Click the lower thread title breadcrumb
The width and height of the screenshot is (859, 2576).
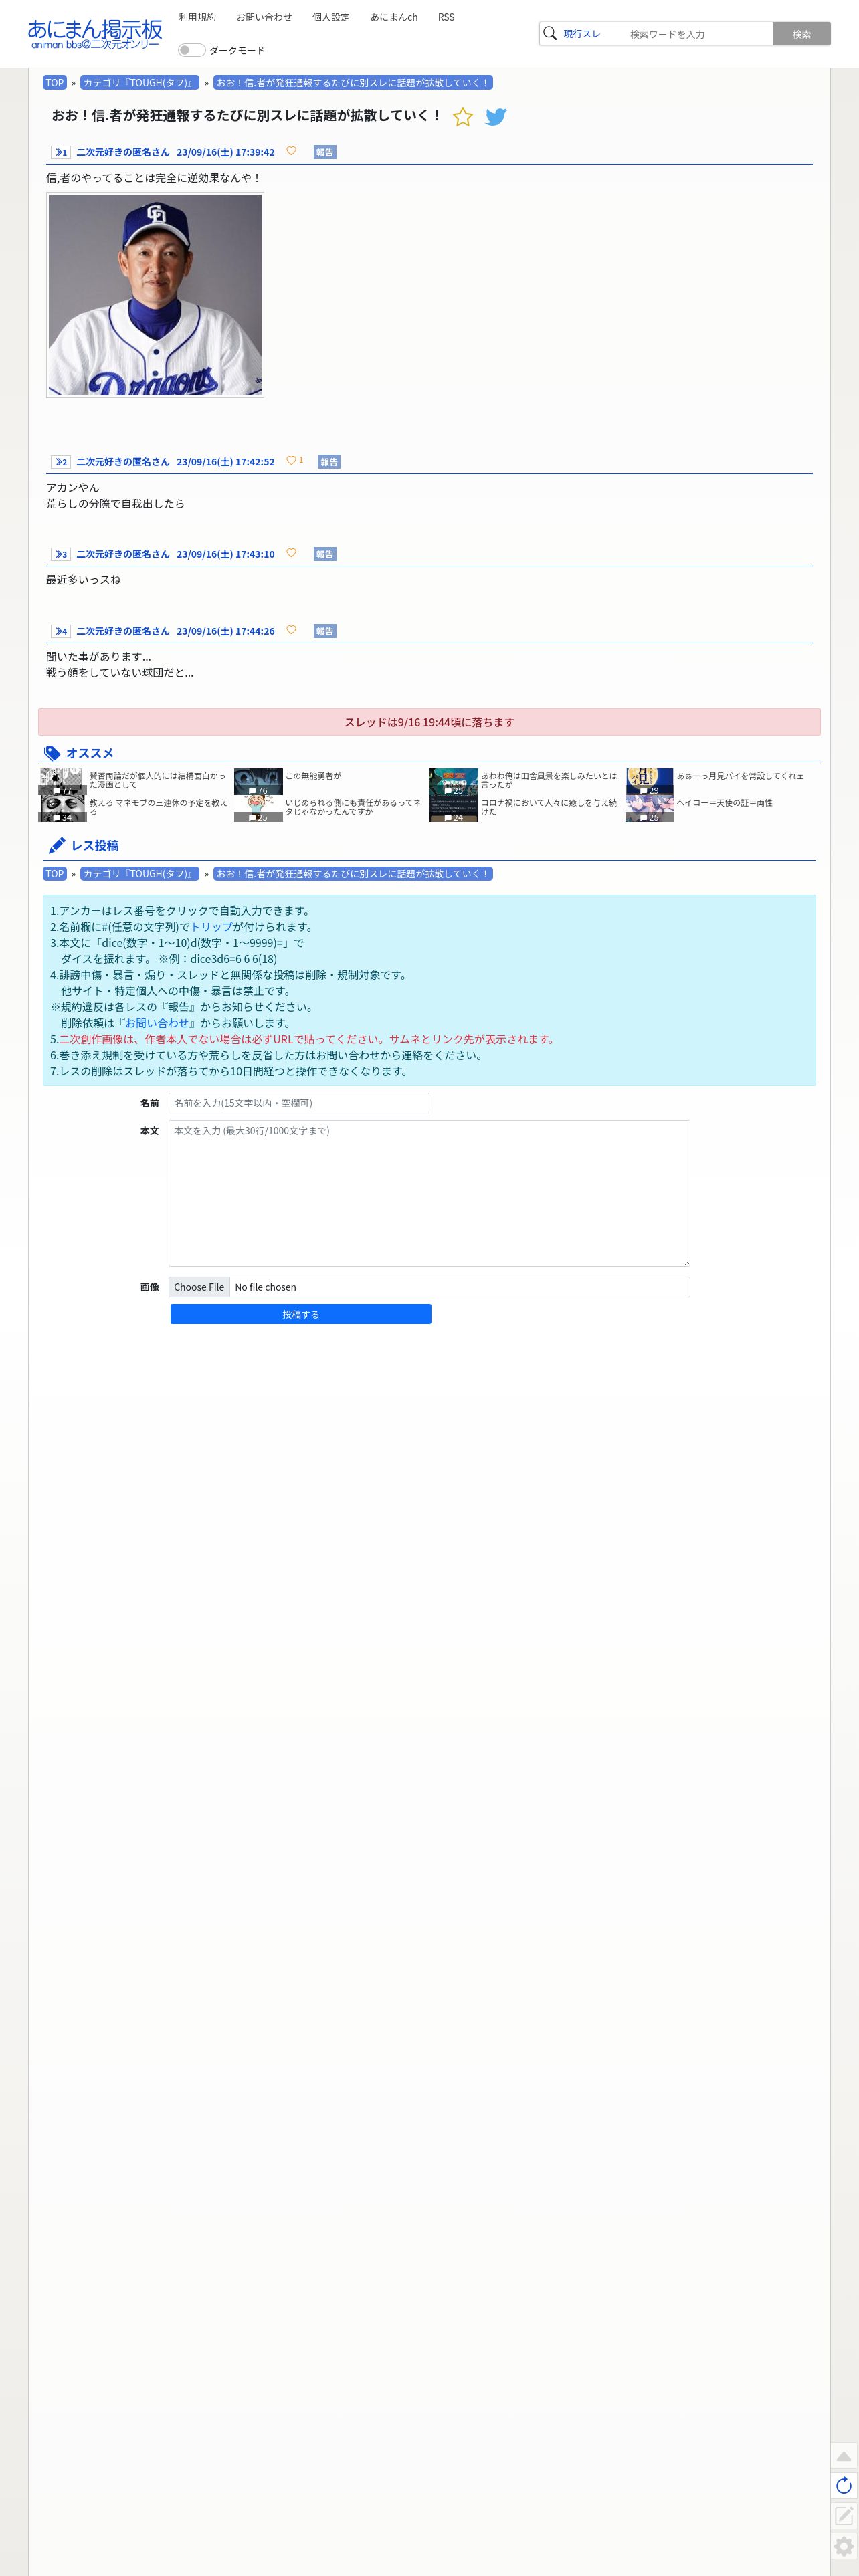353,874
